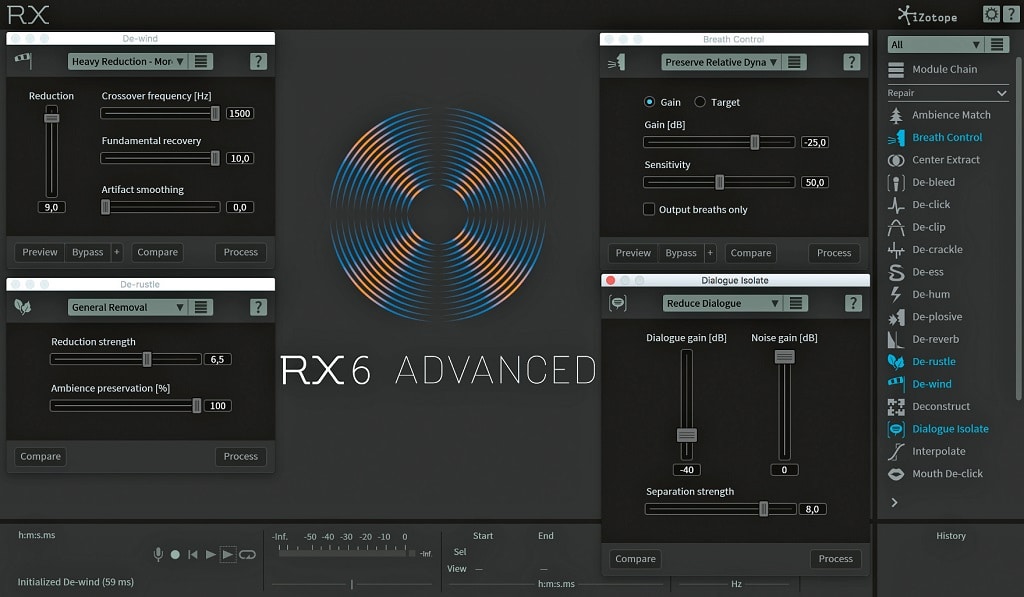This screenshot has height=597, width=1024.
Task: Click play button in transport
Action: 210,555
